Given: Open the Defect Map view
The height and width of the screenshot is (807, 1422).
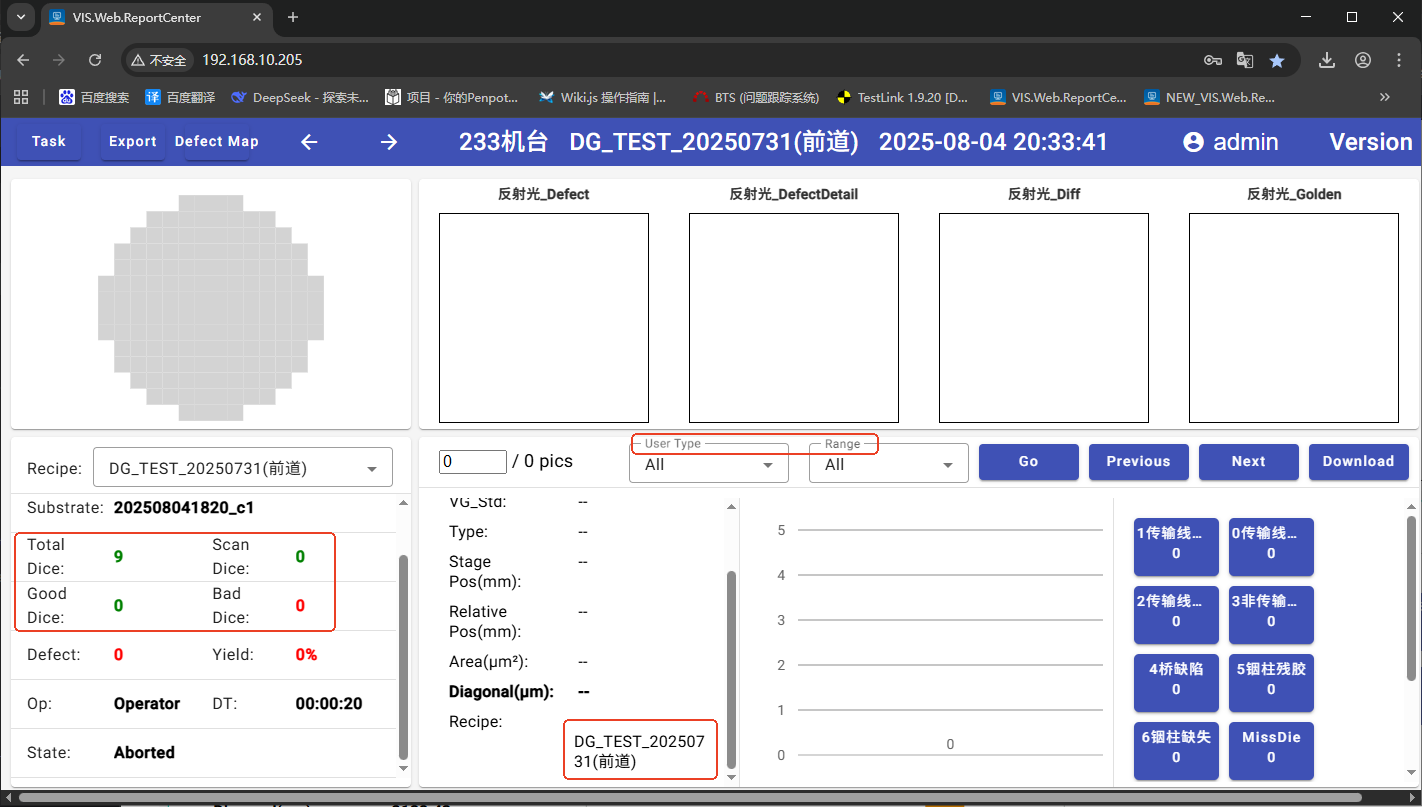Looking at the screenshot, I should click(216, 141).
